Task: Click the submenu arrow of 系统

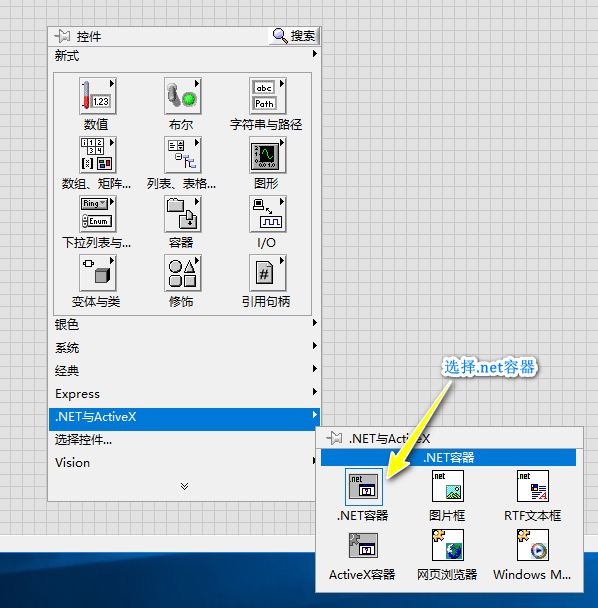Action: coord(315,345)
